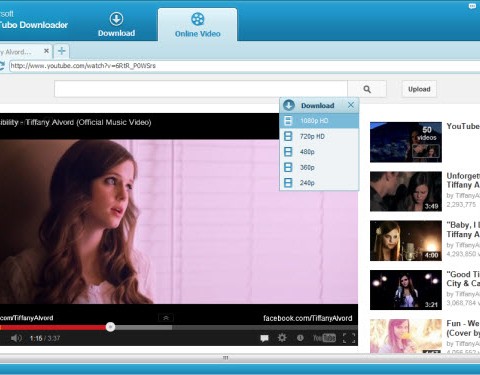Open video player settings gear
The width and height of the screenshot is (480, 375).
pos(282,338)
